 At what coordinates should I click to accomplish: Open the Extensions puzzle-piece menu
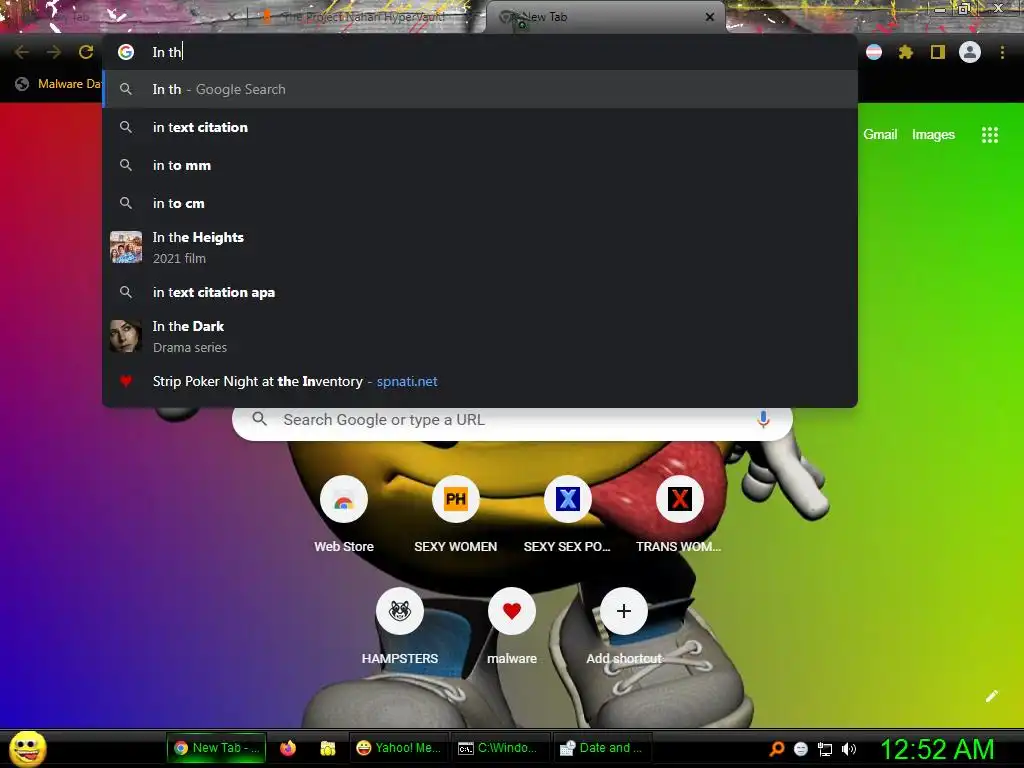(x=905, y=52)
